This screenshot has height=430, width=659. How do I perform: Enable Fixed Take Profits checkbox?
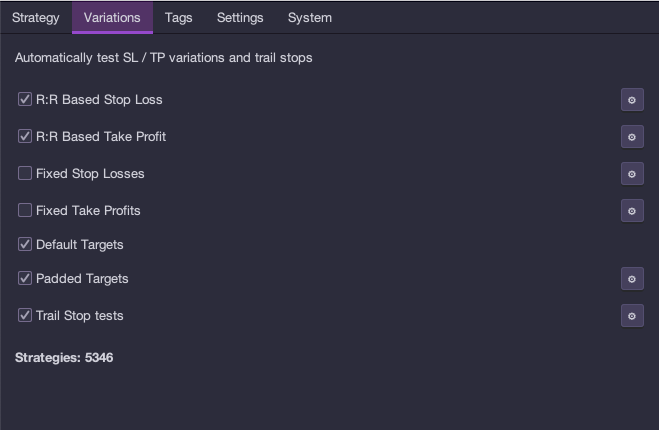tap(25, 210)
